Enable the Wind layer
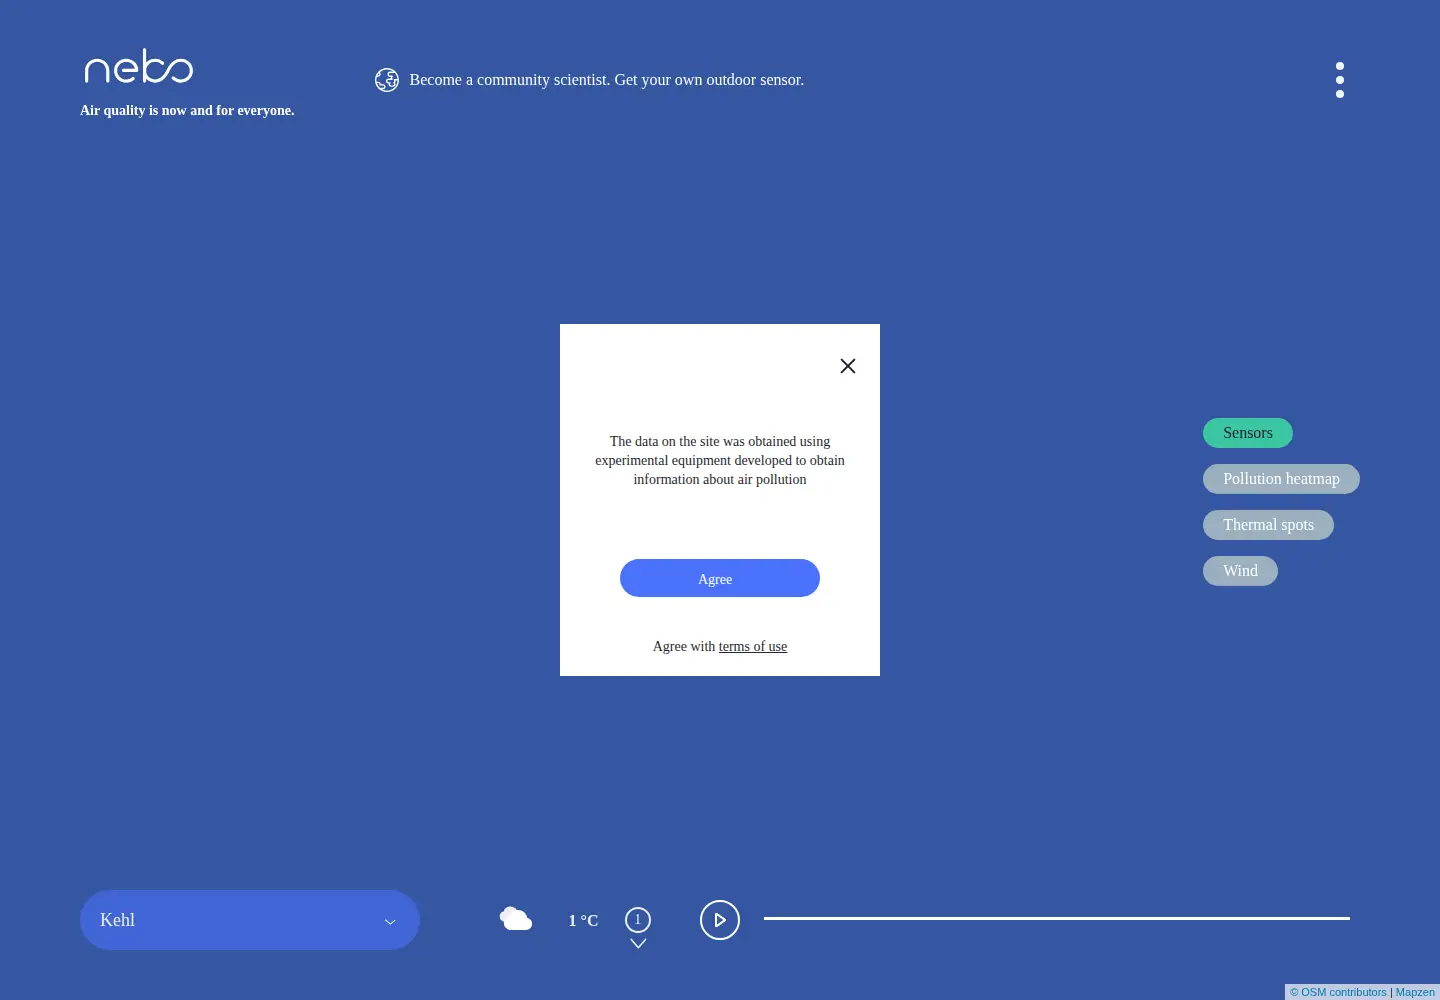This screenshot has height=1000, width=1440. [x=1240, y=571]
